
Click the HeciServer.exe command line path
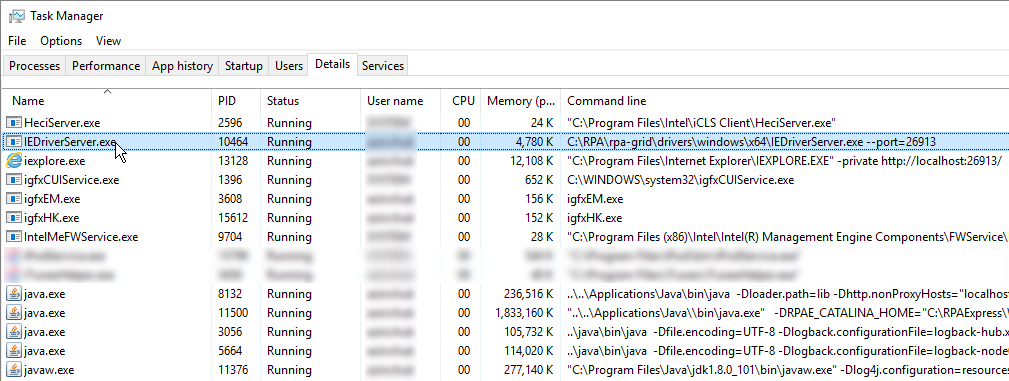[x=701, y=122]
